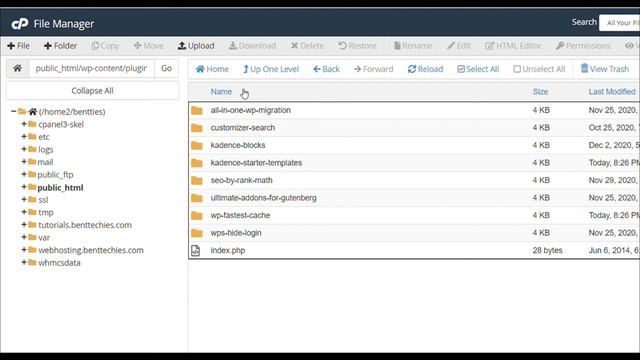Click the seo-by-rank-math folder icon
640x360 pixels.
point(197,180)
